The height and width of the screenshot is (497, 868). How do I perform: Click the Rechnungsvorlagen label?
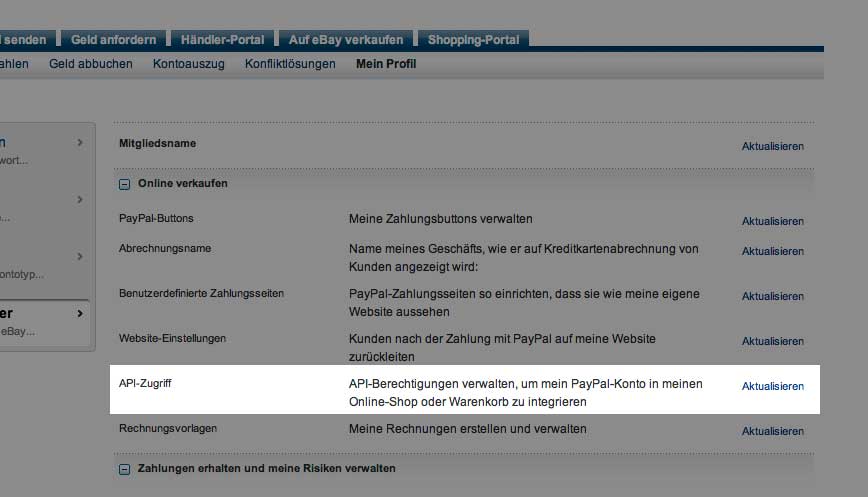pos(168,428)
